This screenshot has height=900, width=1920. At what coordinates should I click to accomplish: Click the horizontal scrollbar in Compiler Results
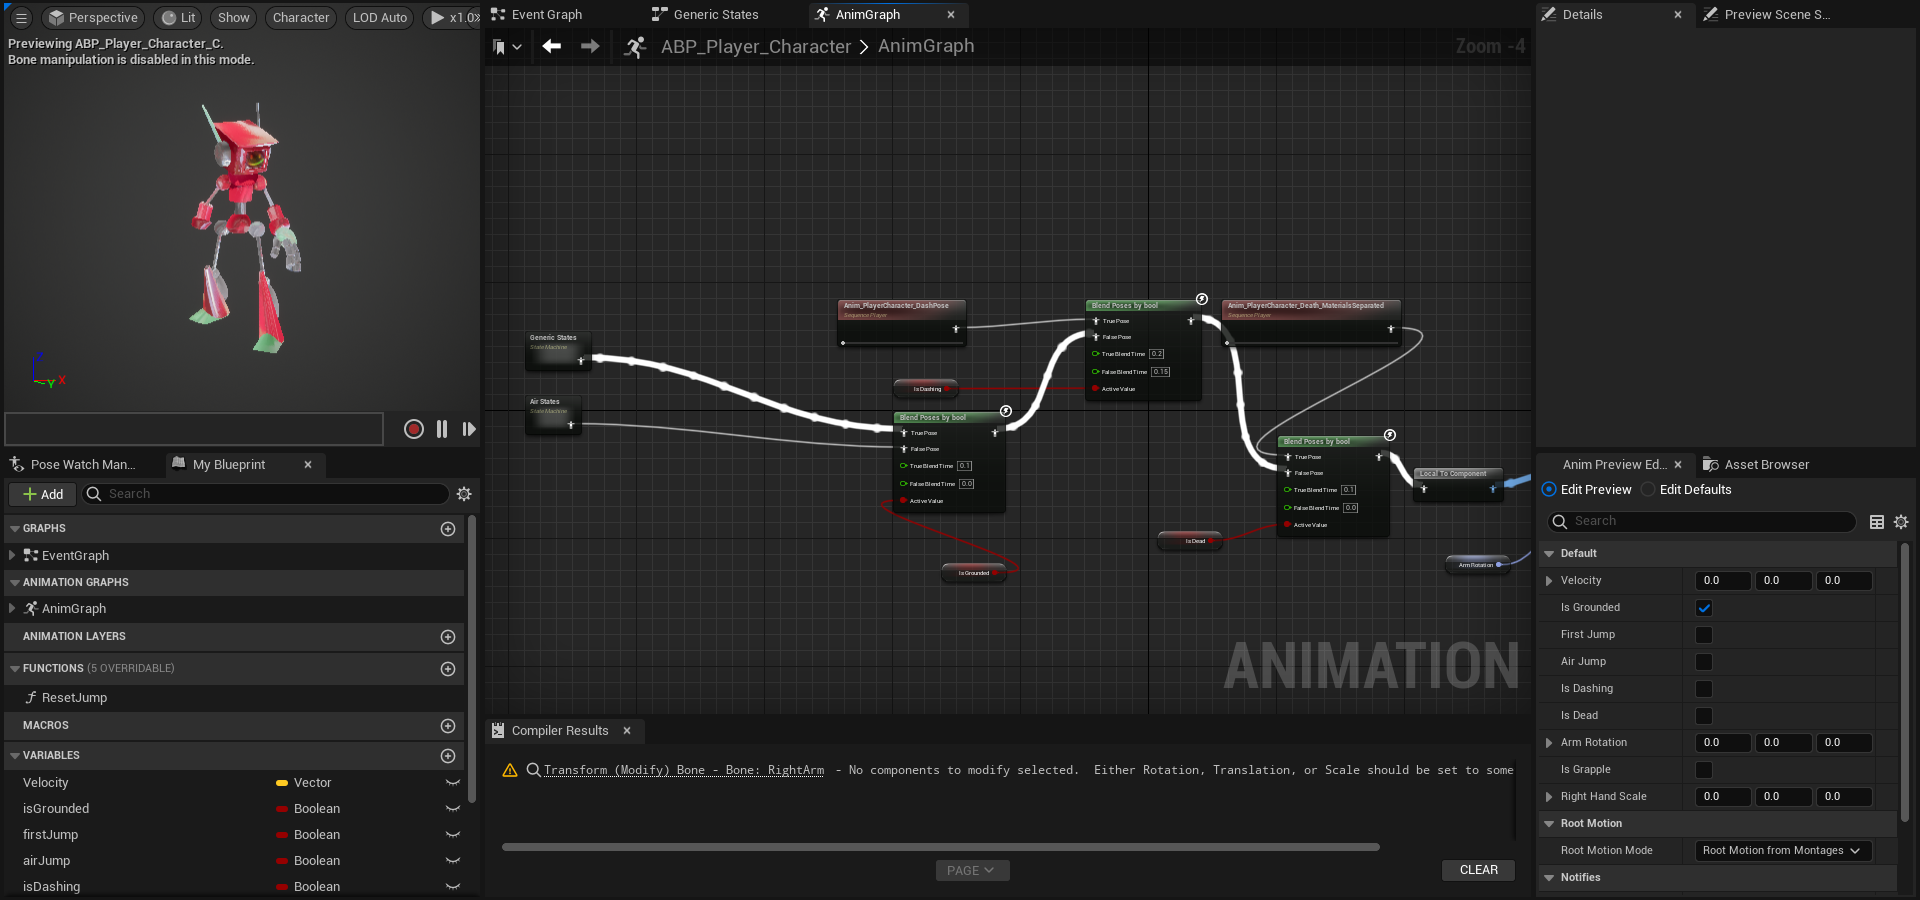tap(940, 847)
